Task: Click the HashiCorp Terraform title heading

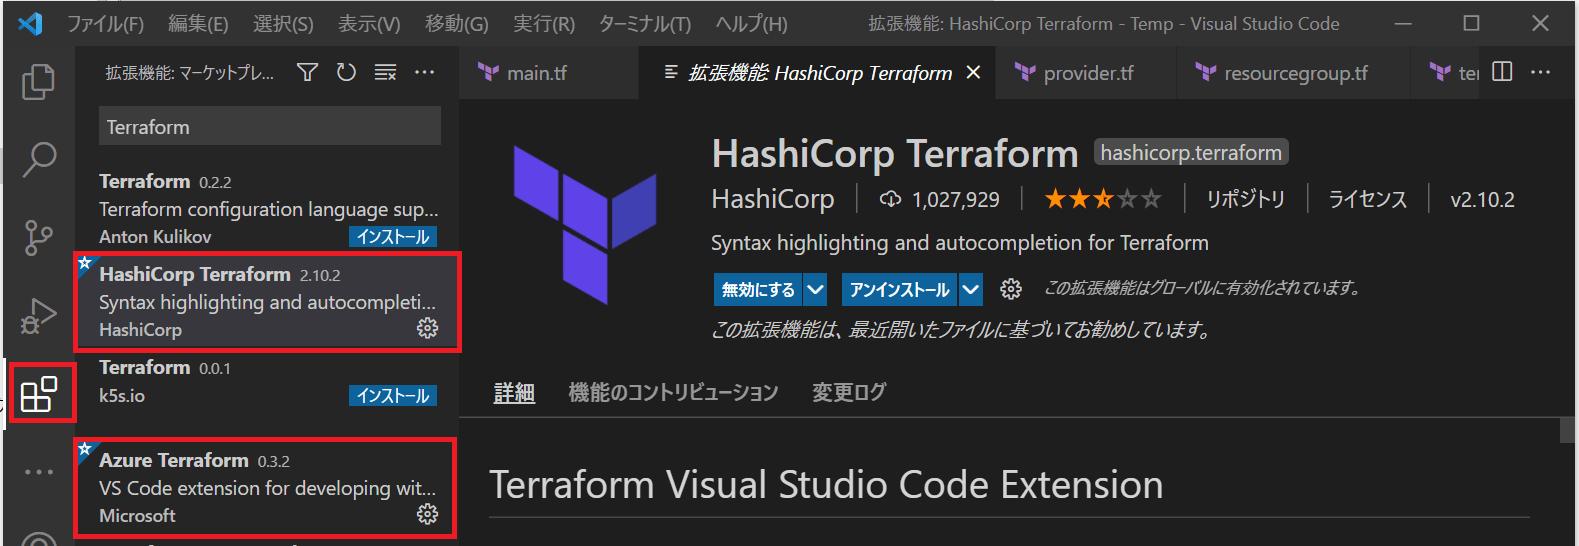Action: pos(895,154)
